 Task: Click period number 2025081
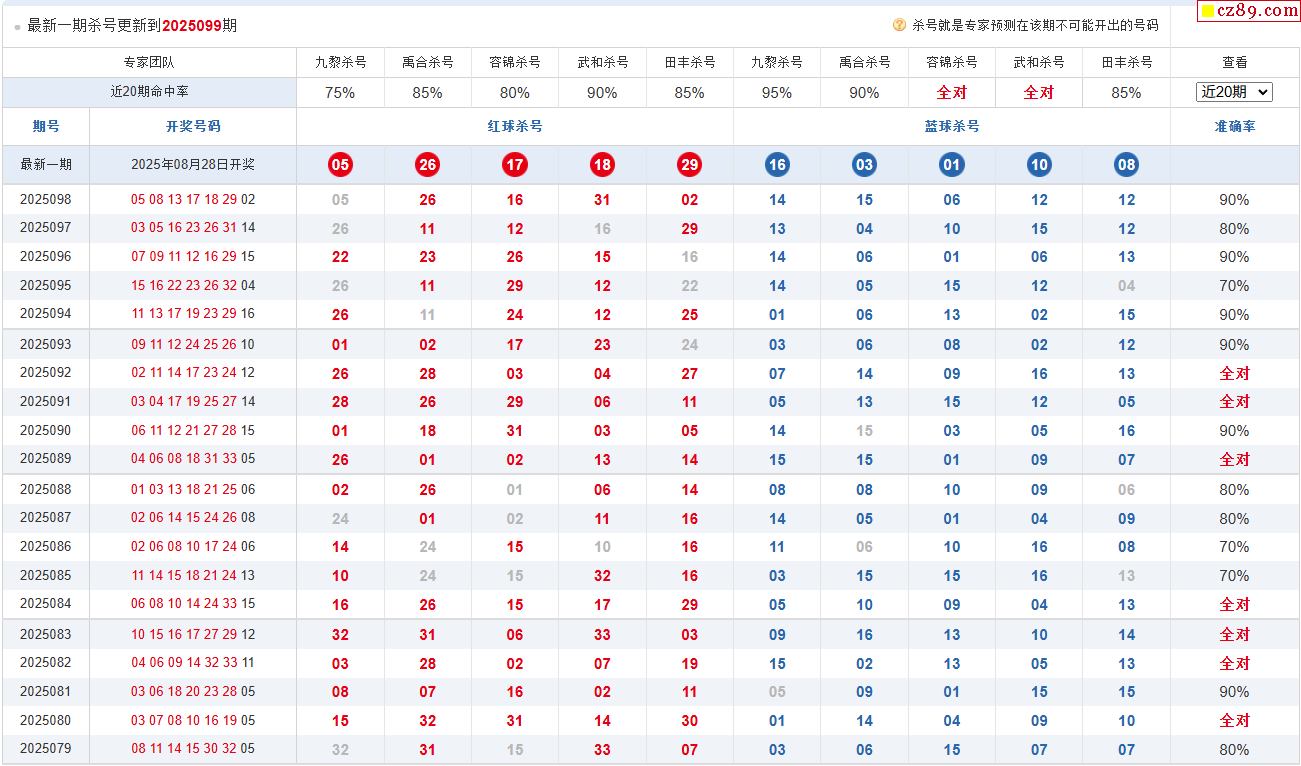(46, 691)
